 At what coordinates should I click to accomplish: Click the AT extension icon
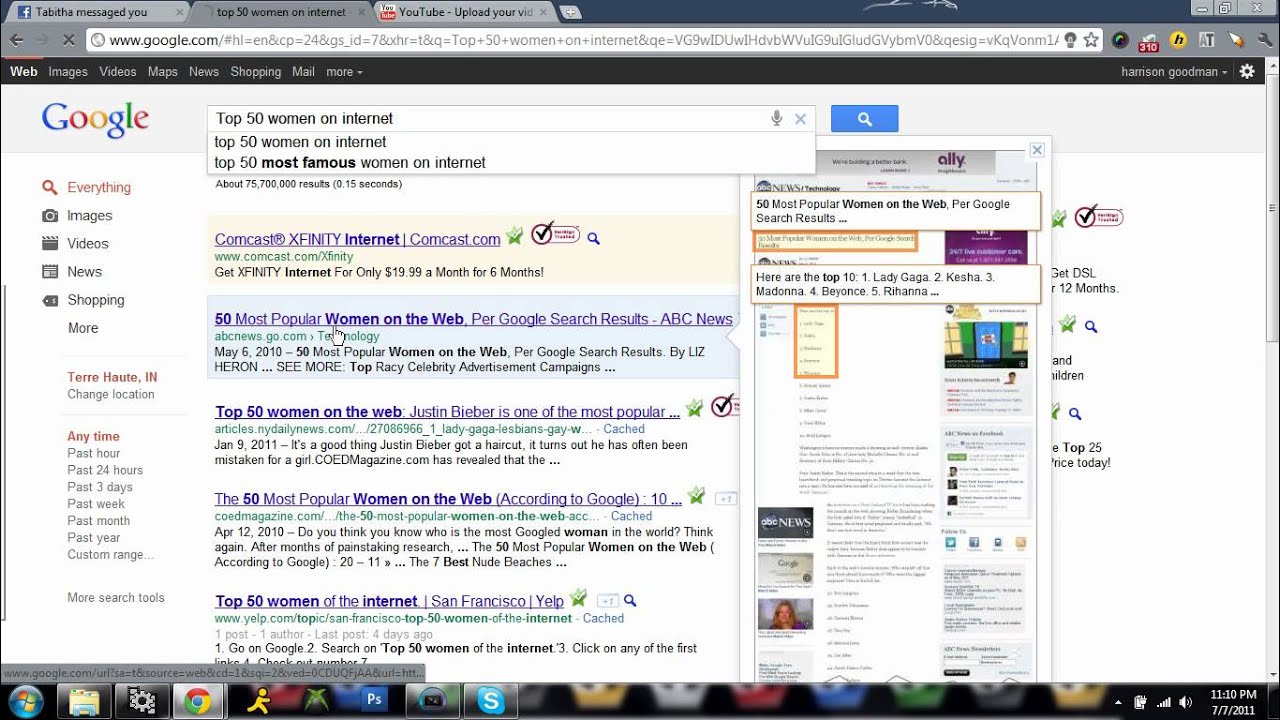tap(1207, 40)
